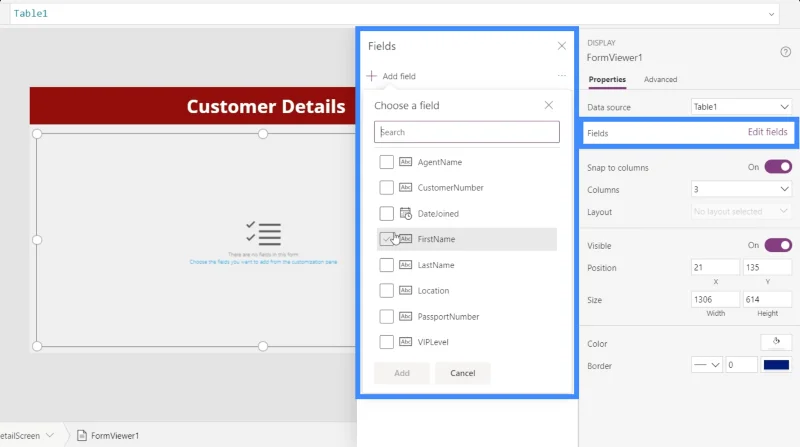Click the Position X field showing 21

715,267
